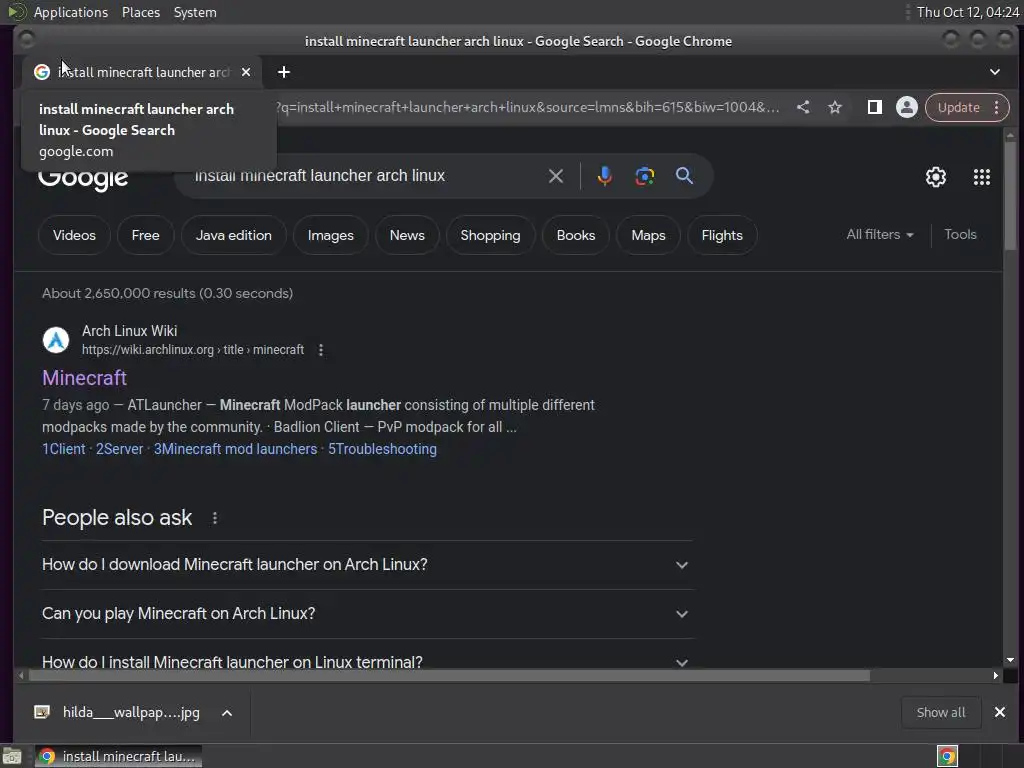The image size is (1024, 768).
Task: Expand 'Can you play Minecraft on Arch Linux?'
Action: pyautogui.click(x=366, y=614)
